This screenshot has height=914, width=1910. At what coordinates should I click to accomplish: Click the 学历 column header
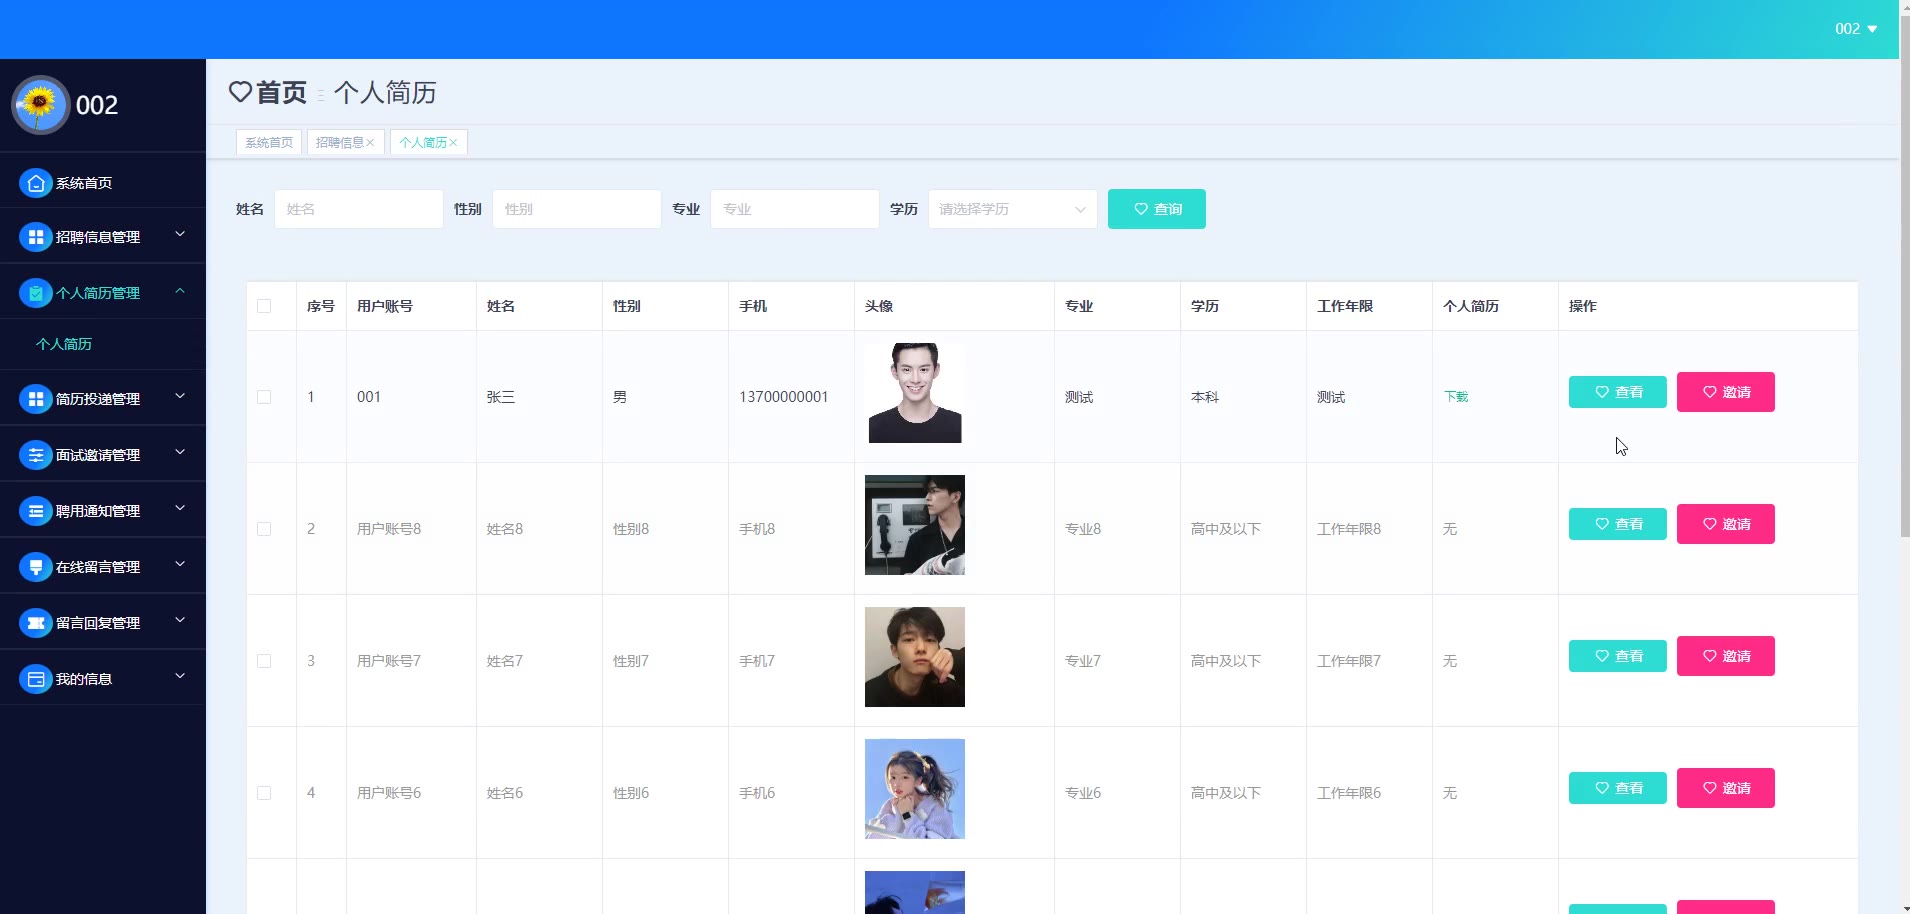1205,306
